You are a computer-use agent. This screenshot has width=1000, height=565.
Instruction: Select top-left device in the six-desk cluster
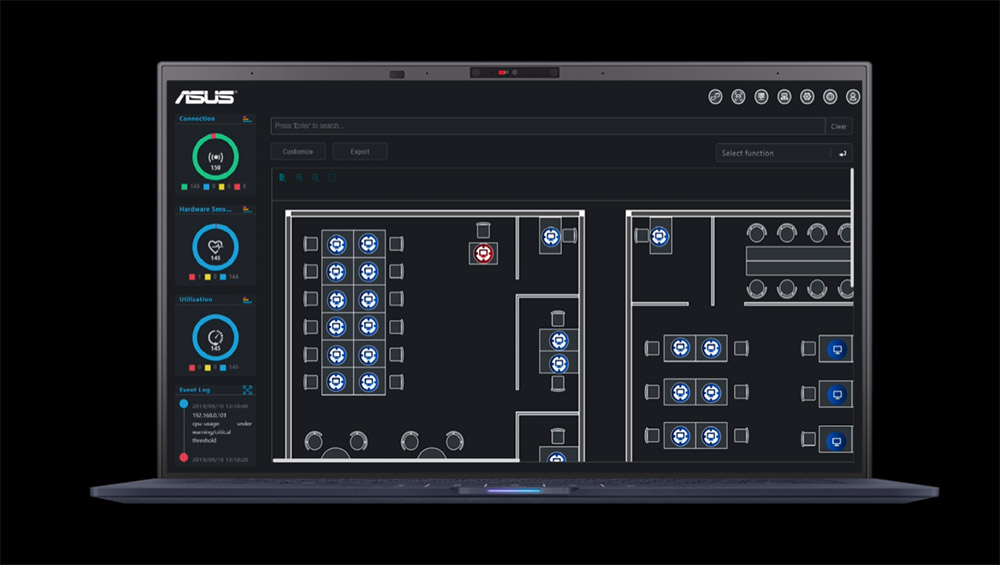680,348
